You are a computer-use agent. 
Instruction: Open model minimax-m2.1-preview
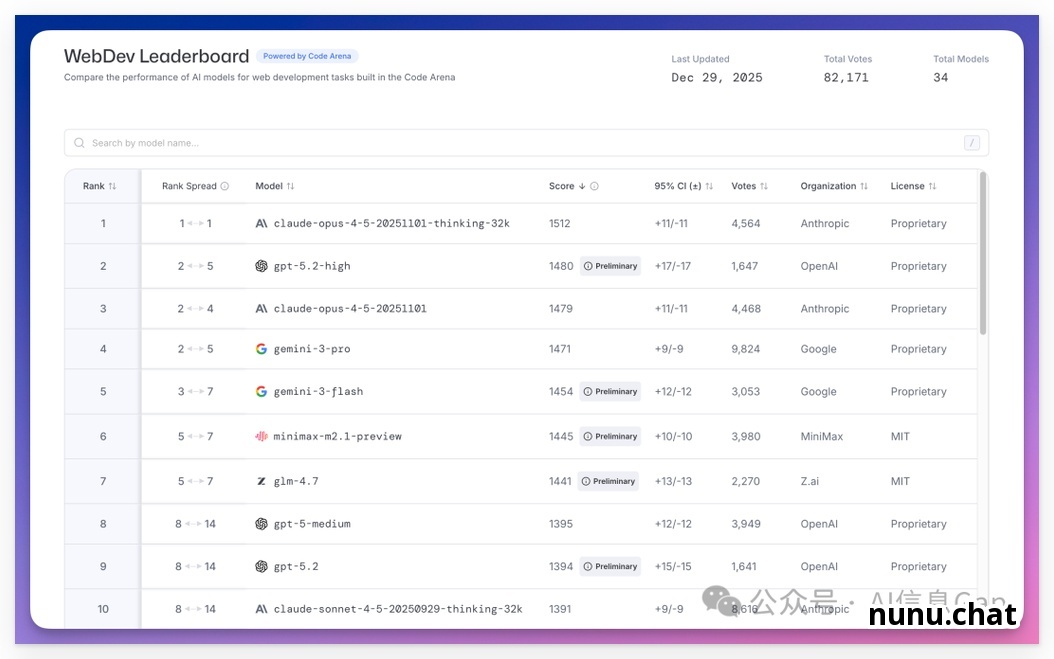pos(337,436)
